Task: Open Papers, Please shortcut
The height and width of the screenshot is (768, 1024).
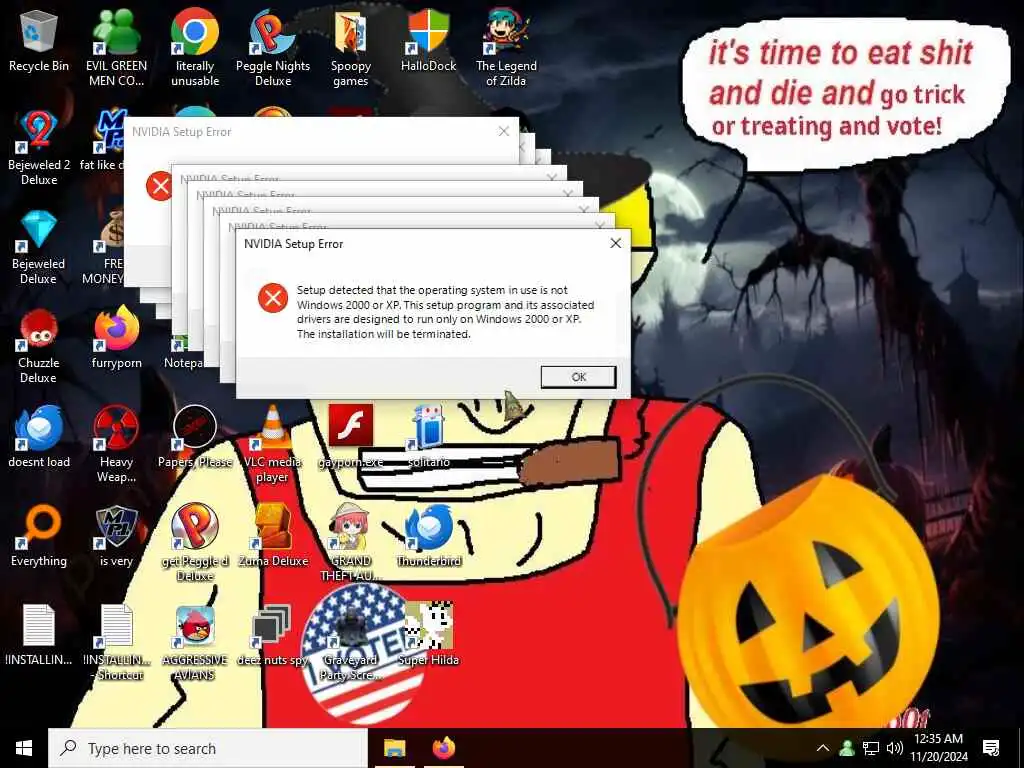Action: pos(195,438)
